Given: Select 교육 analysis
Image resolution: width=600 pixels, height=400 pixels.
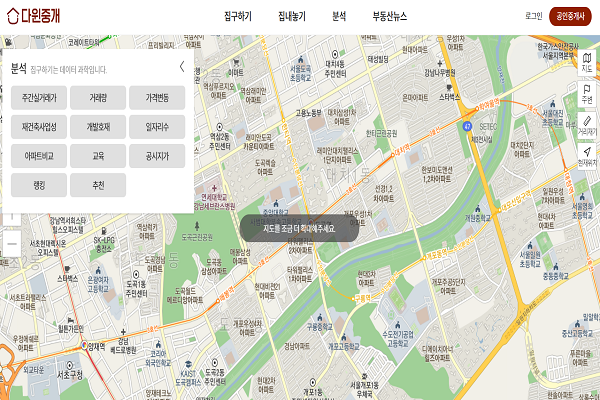Looking at the screenshot, I should click(98, 156).
